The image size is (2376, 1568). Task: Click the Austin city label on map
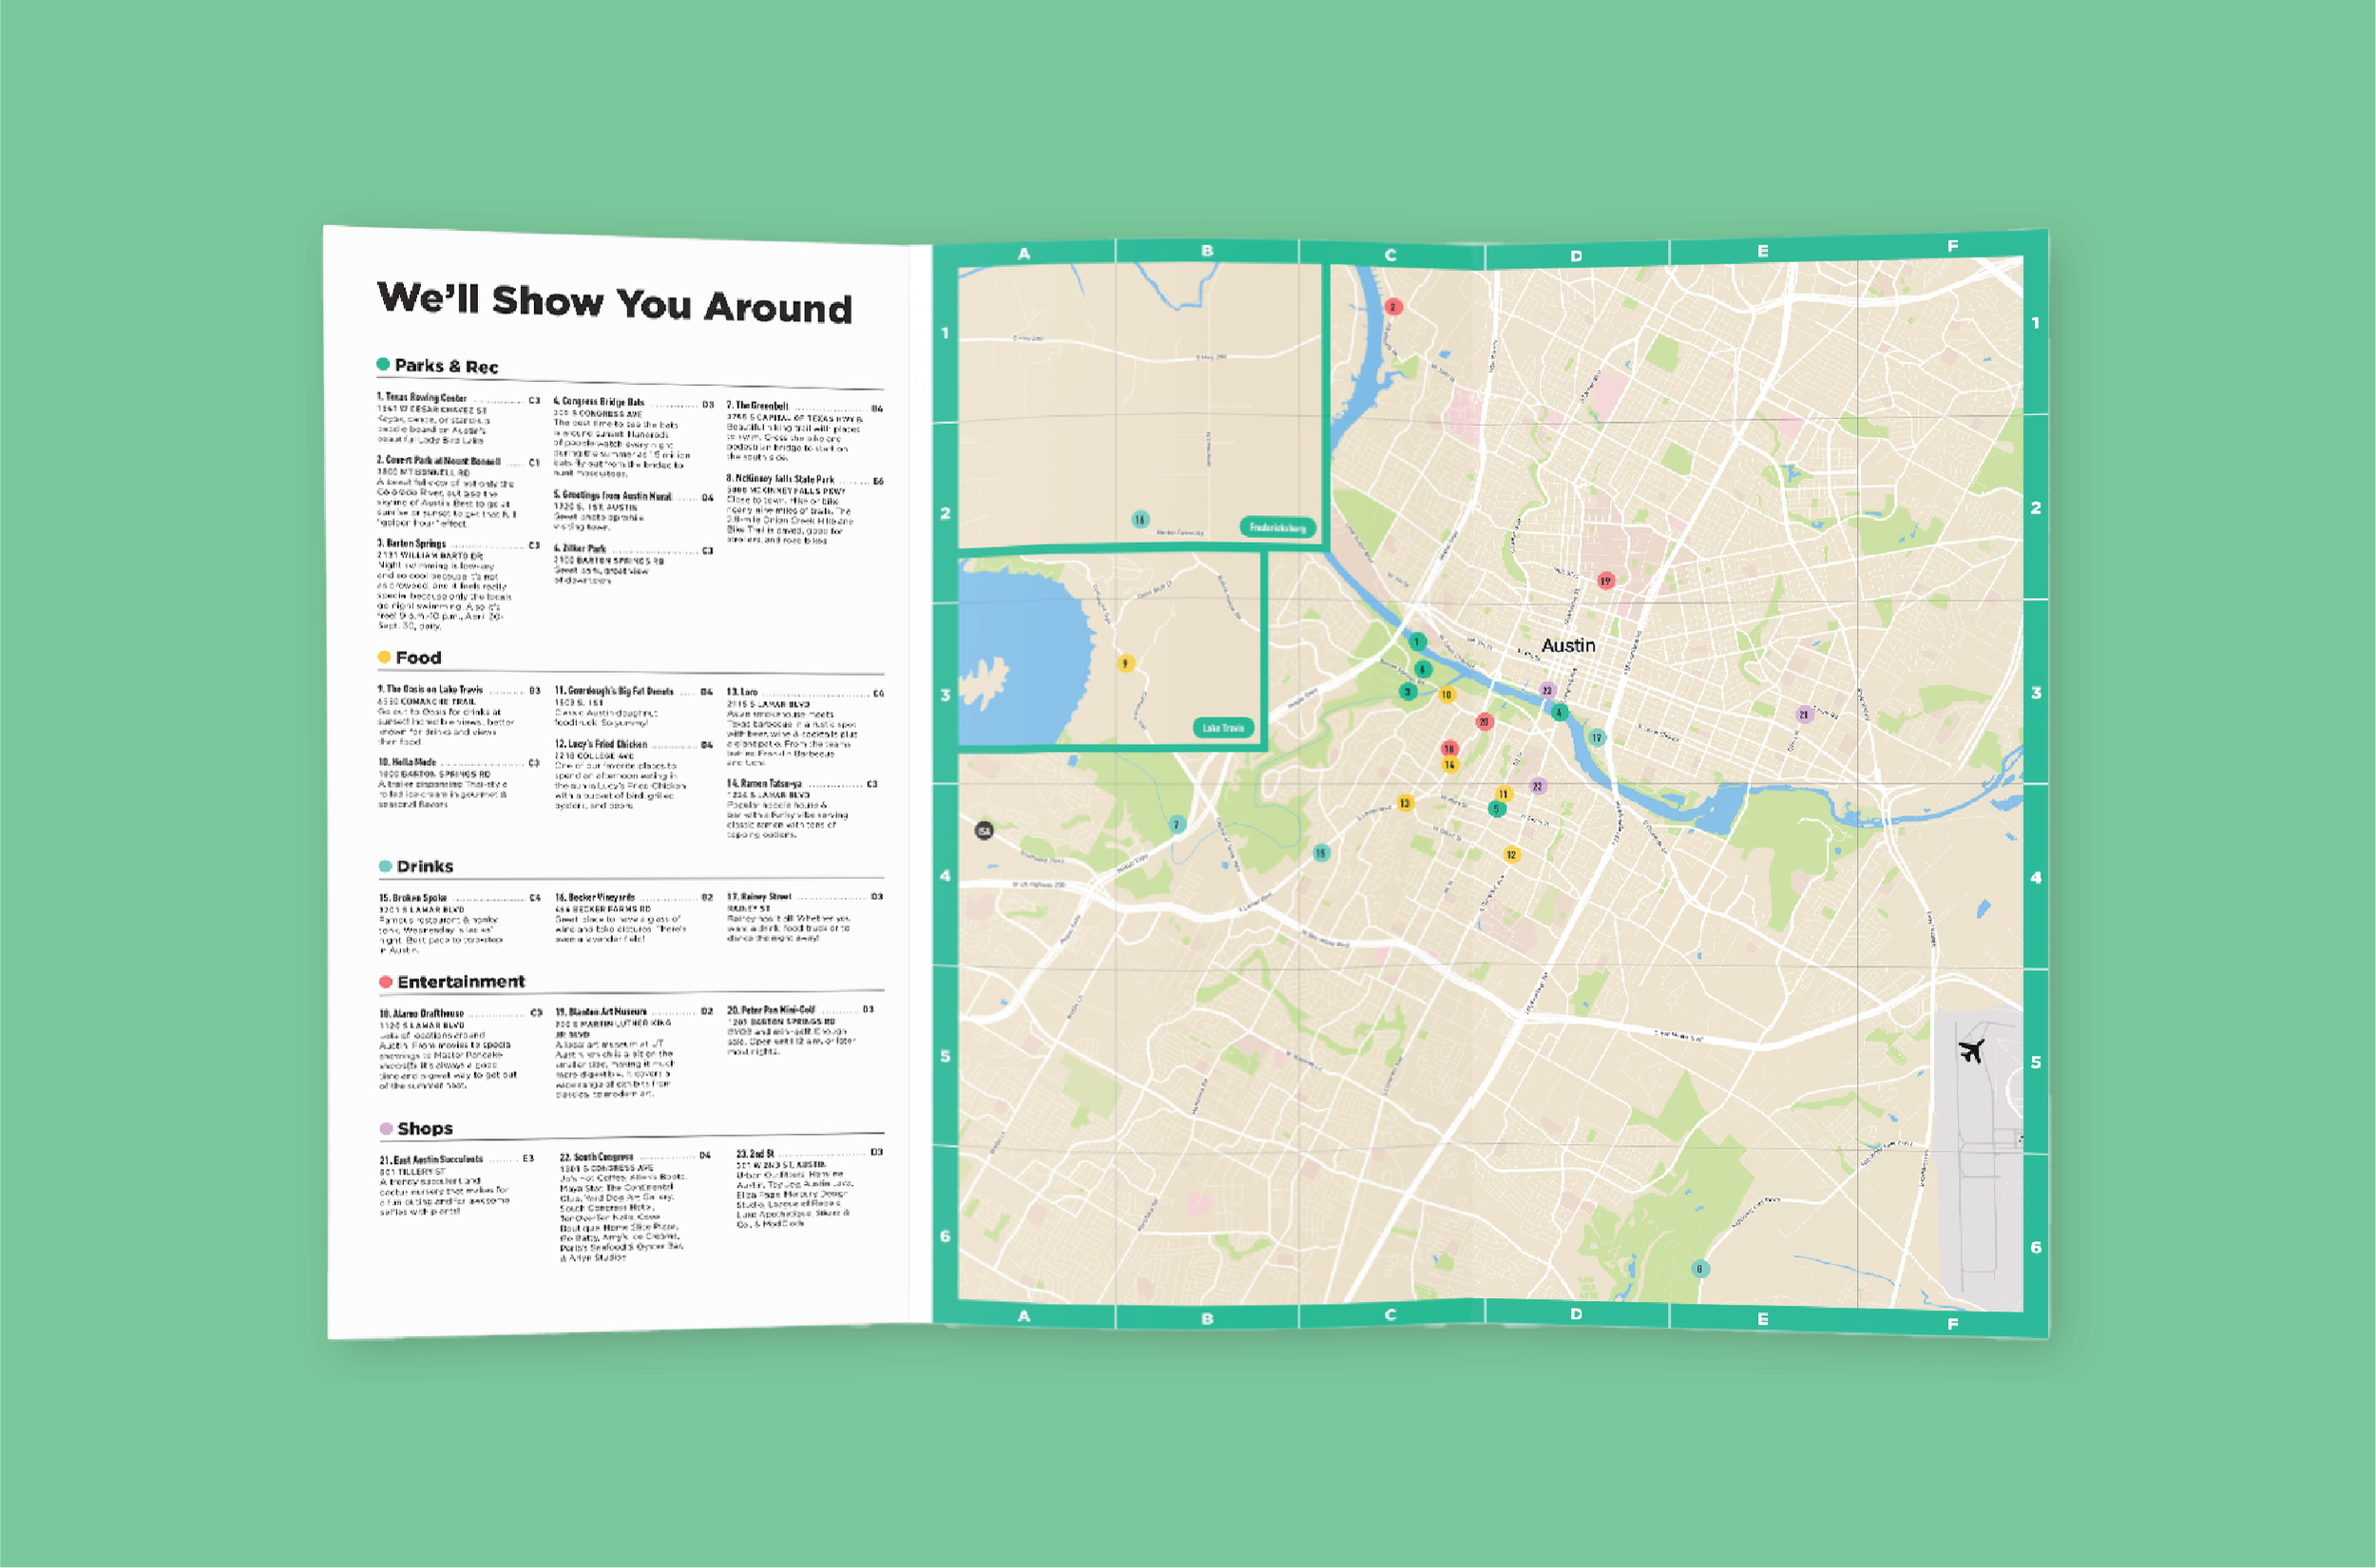coord(1567,646)
